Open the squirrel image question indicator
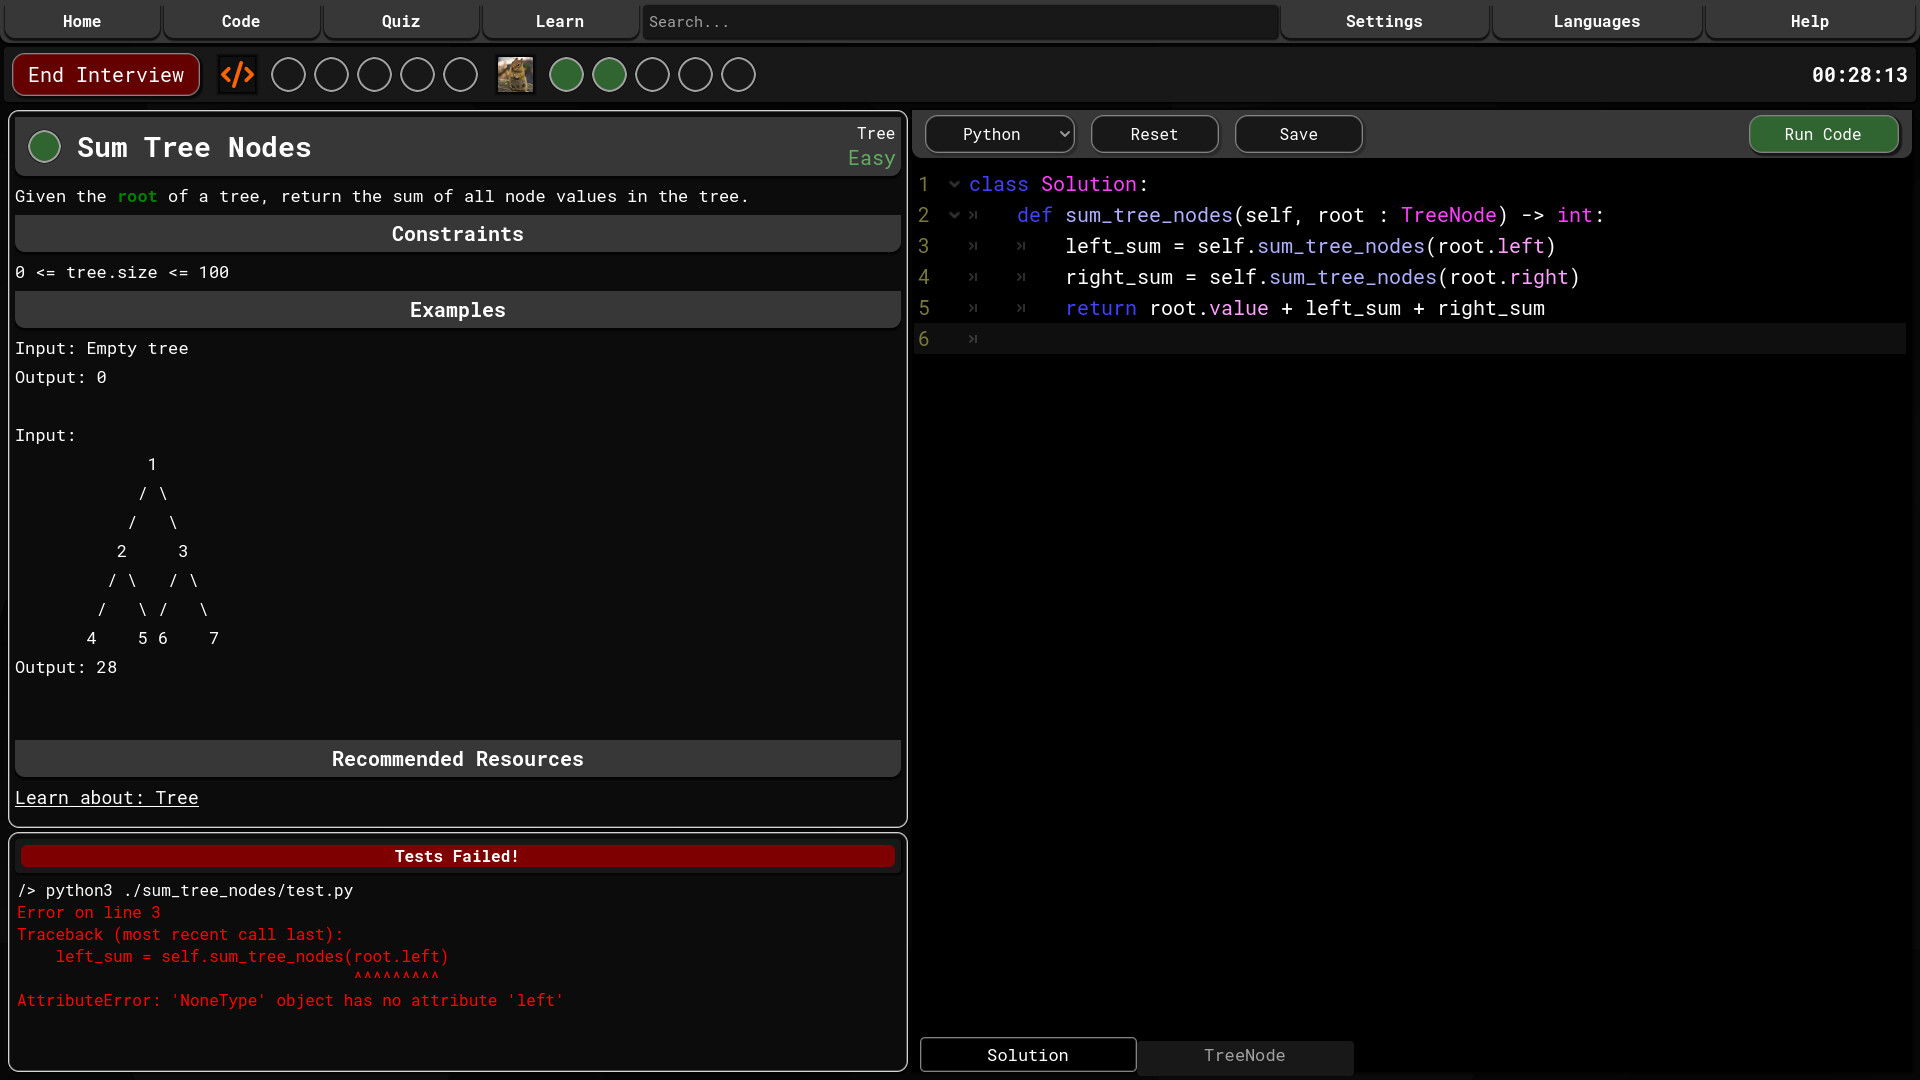Image resolution: width=1920 pixels, height=1080 pixels. tap(514, 74)
